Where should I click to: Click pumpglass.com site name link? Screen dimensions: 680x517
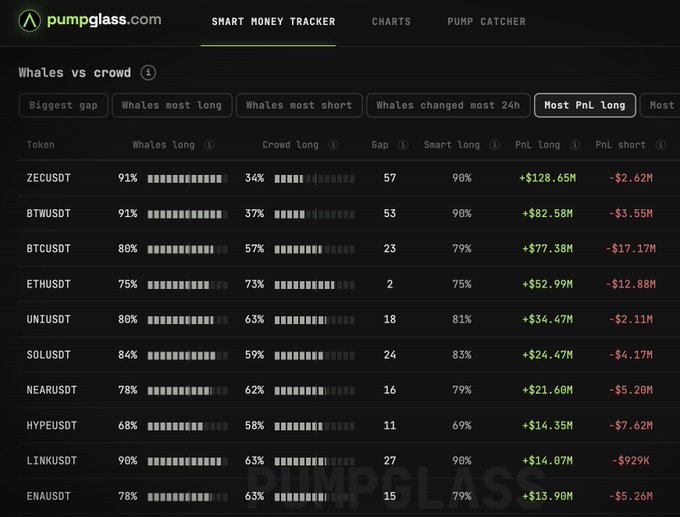tap(104, 20)
